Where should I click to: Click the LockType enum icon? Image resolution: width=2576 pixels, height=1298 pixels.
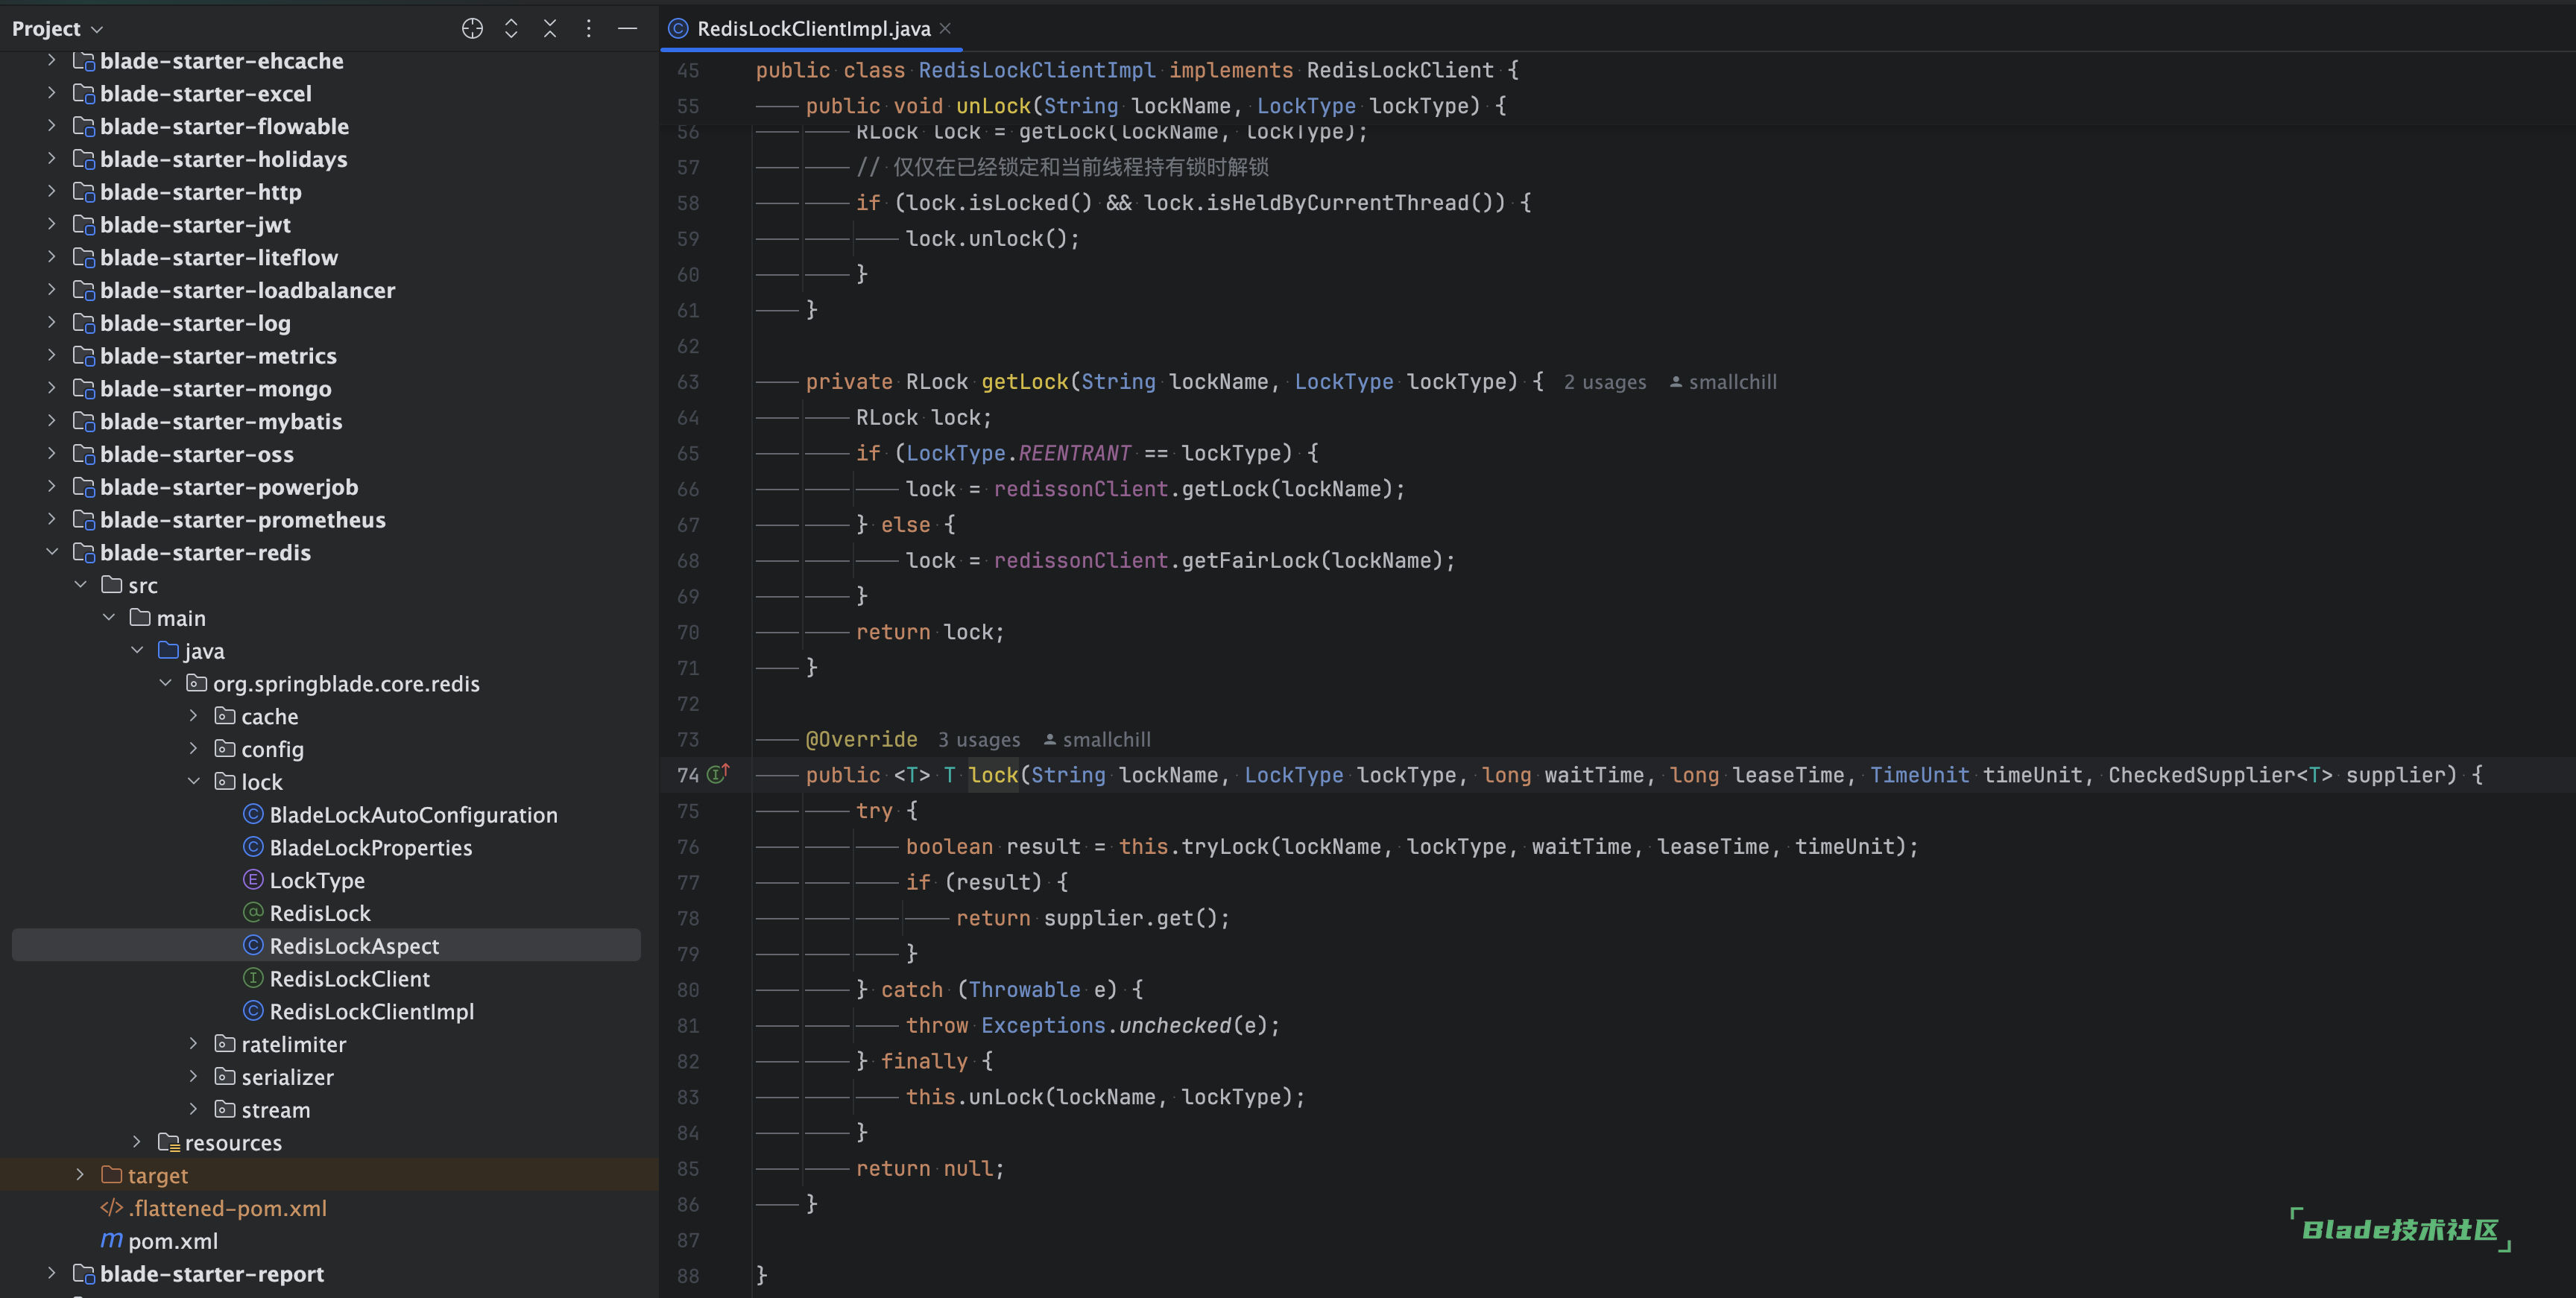click(254, 880)
